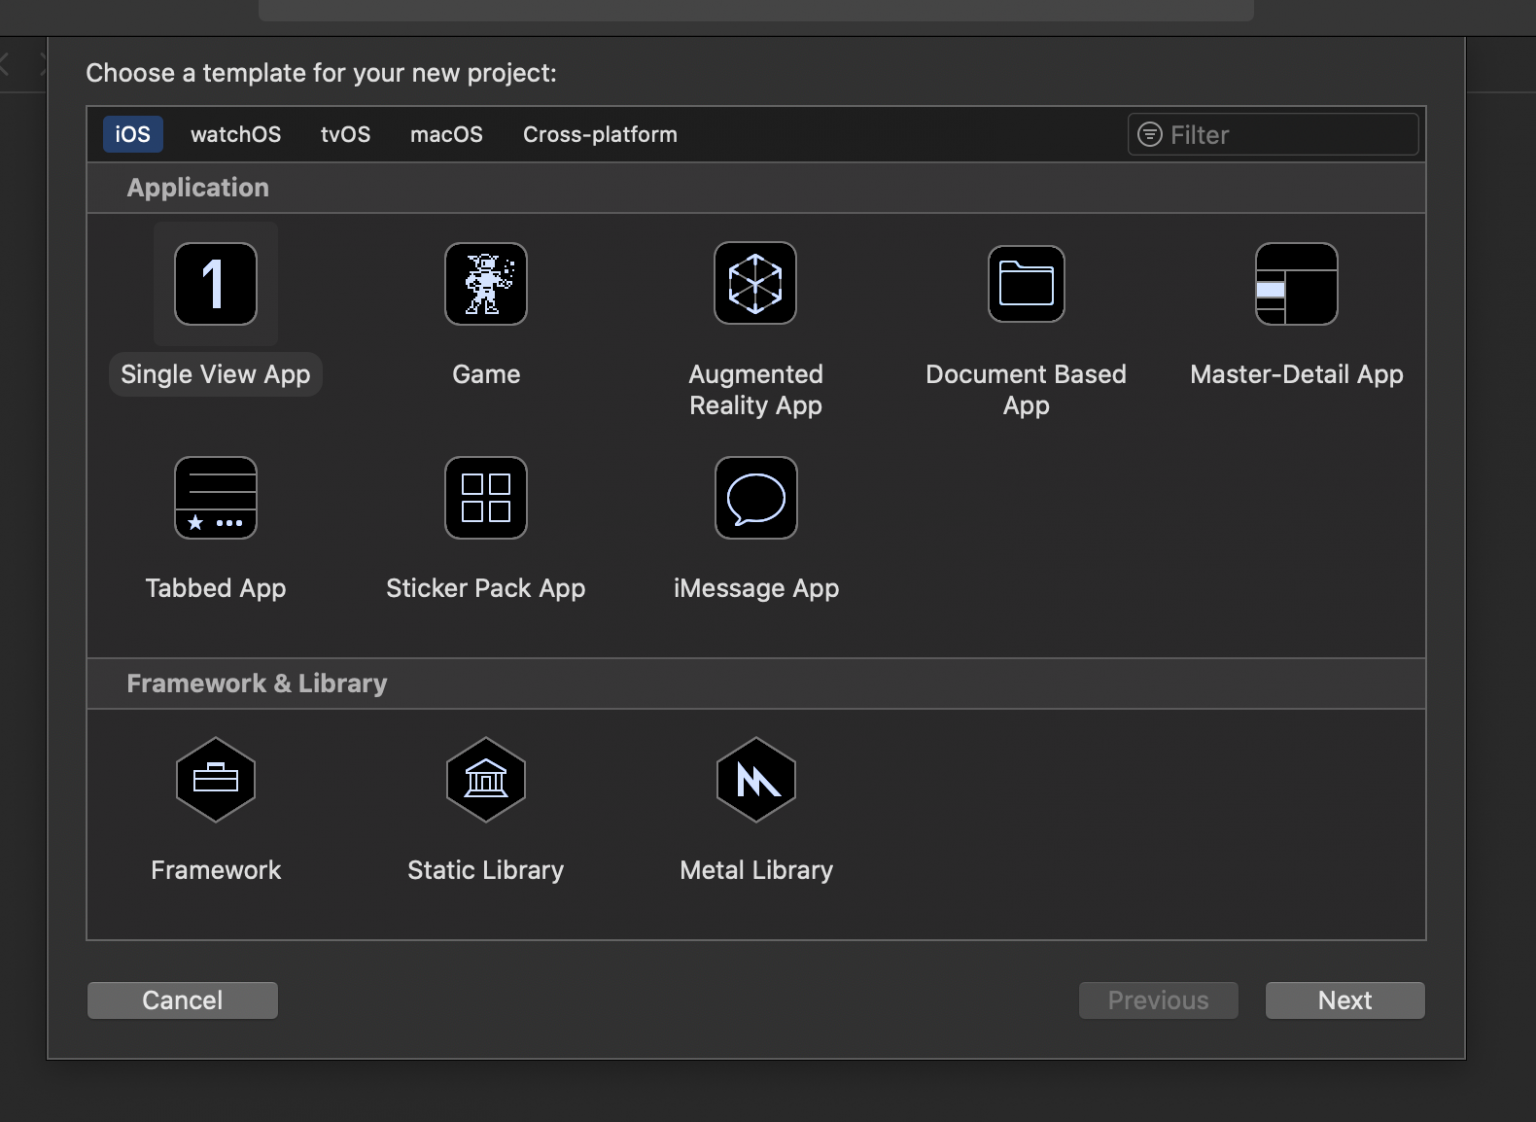Switch to the iOS platform tab
1536x1122 pixels.
(132, 134)
